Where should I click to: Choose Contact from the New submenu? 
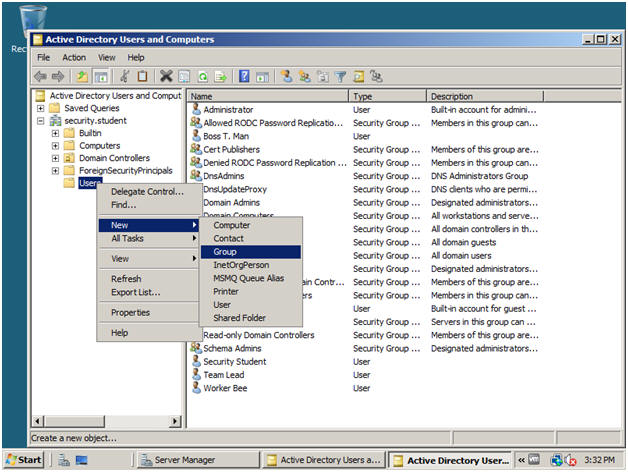[x=251, y=238]
